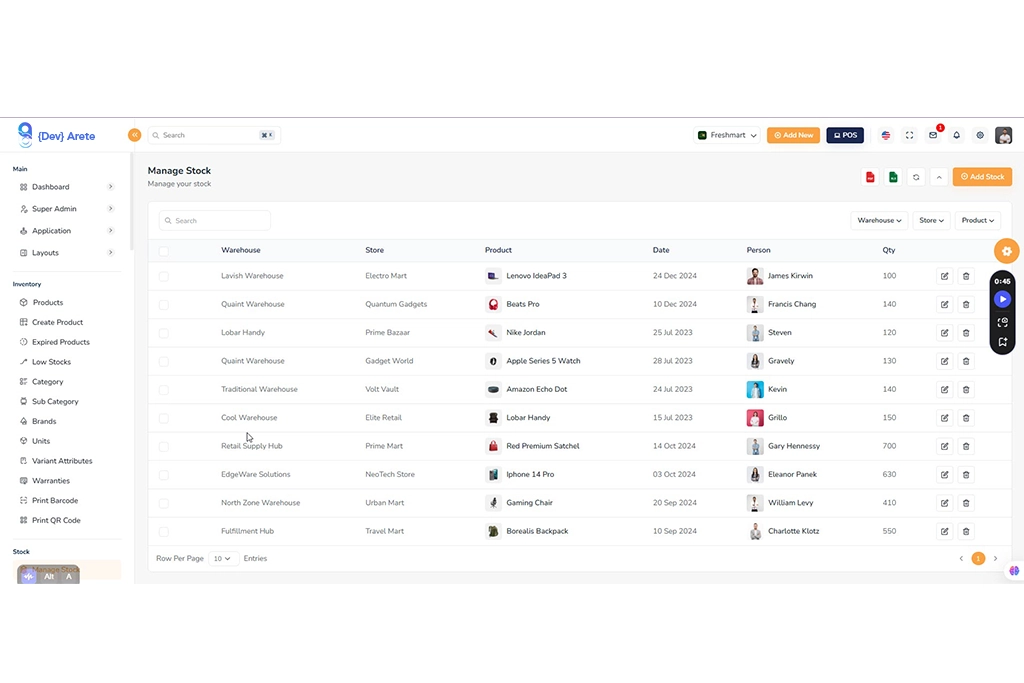Edit the Beats Pro stock entry
1024x683 pixels.
[x=944, y=304]
